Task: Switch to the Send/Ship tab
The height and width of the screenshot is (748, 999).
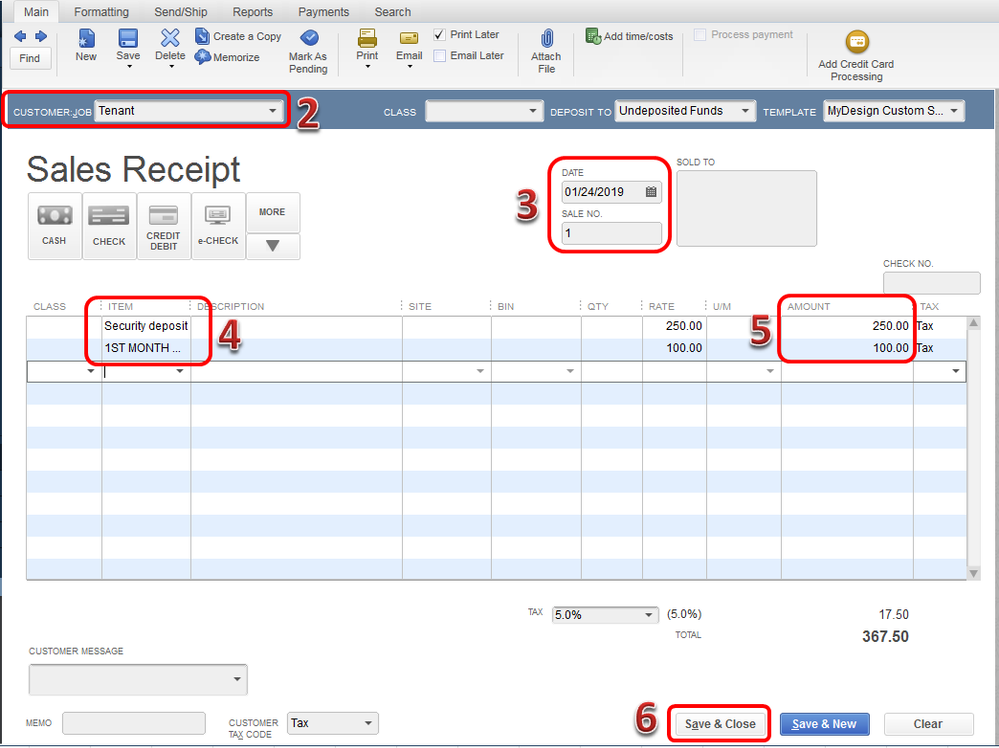Action: 181,12
